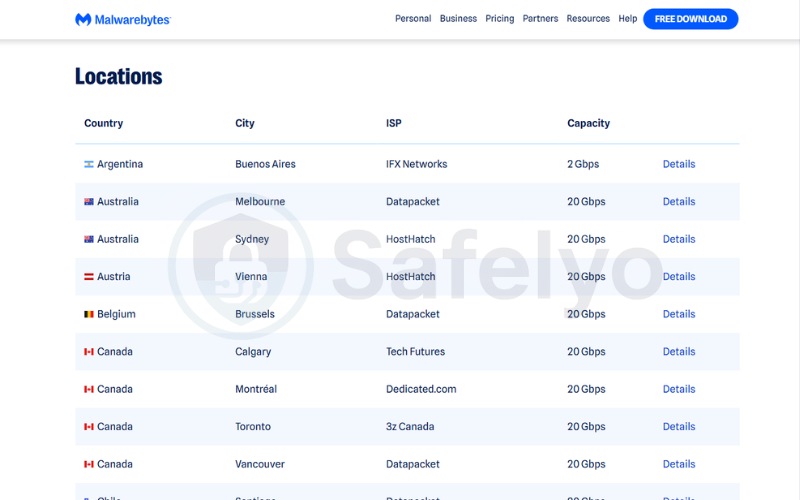Screen dimensions: 800x500
Task: Select HostHatch in the Sydney row
Action: pos(411,239)
